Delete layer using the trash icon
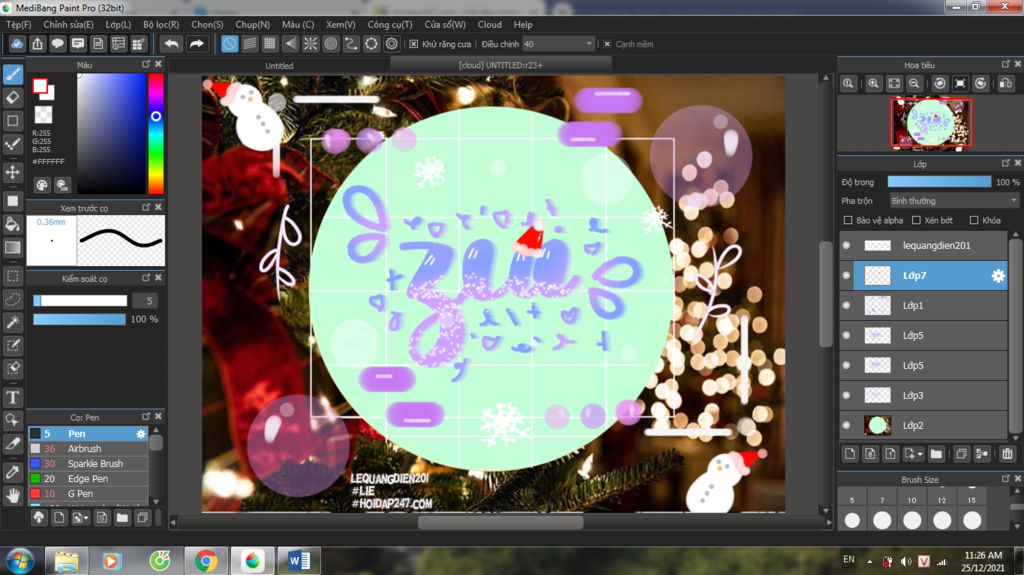 coord(1007,453)
